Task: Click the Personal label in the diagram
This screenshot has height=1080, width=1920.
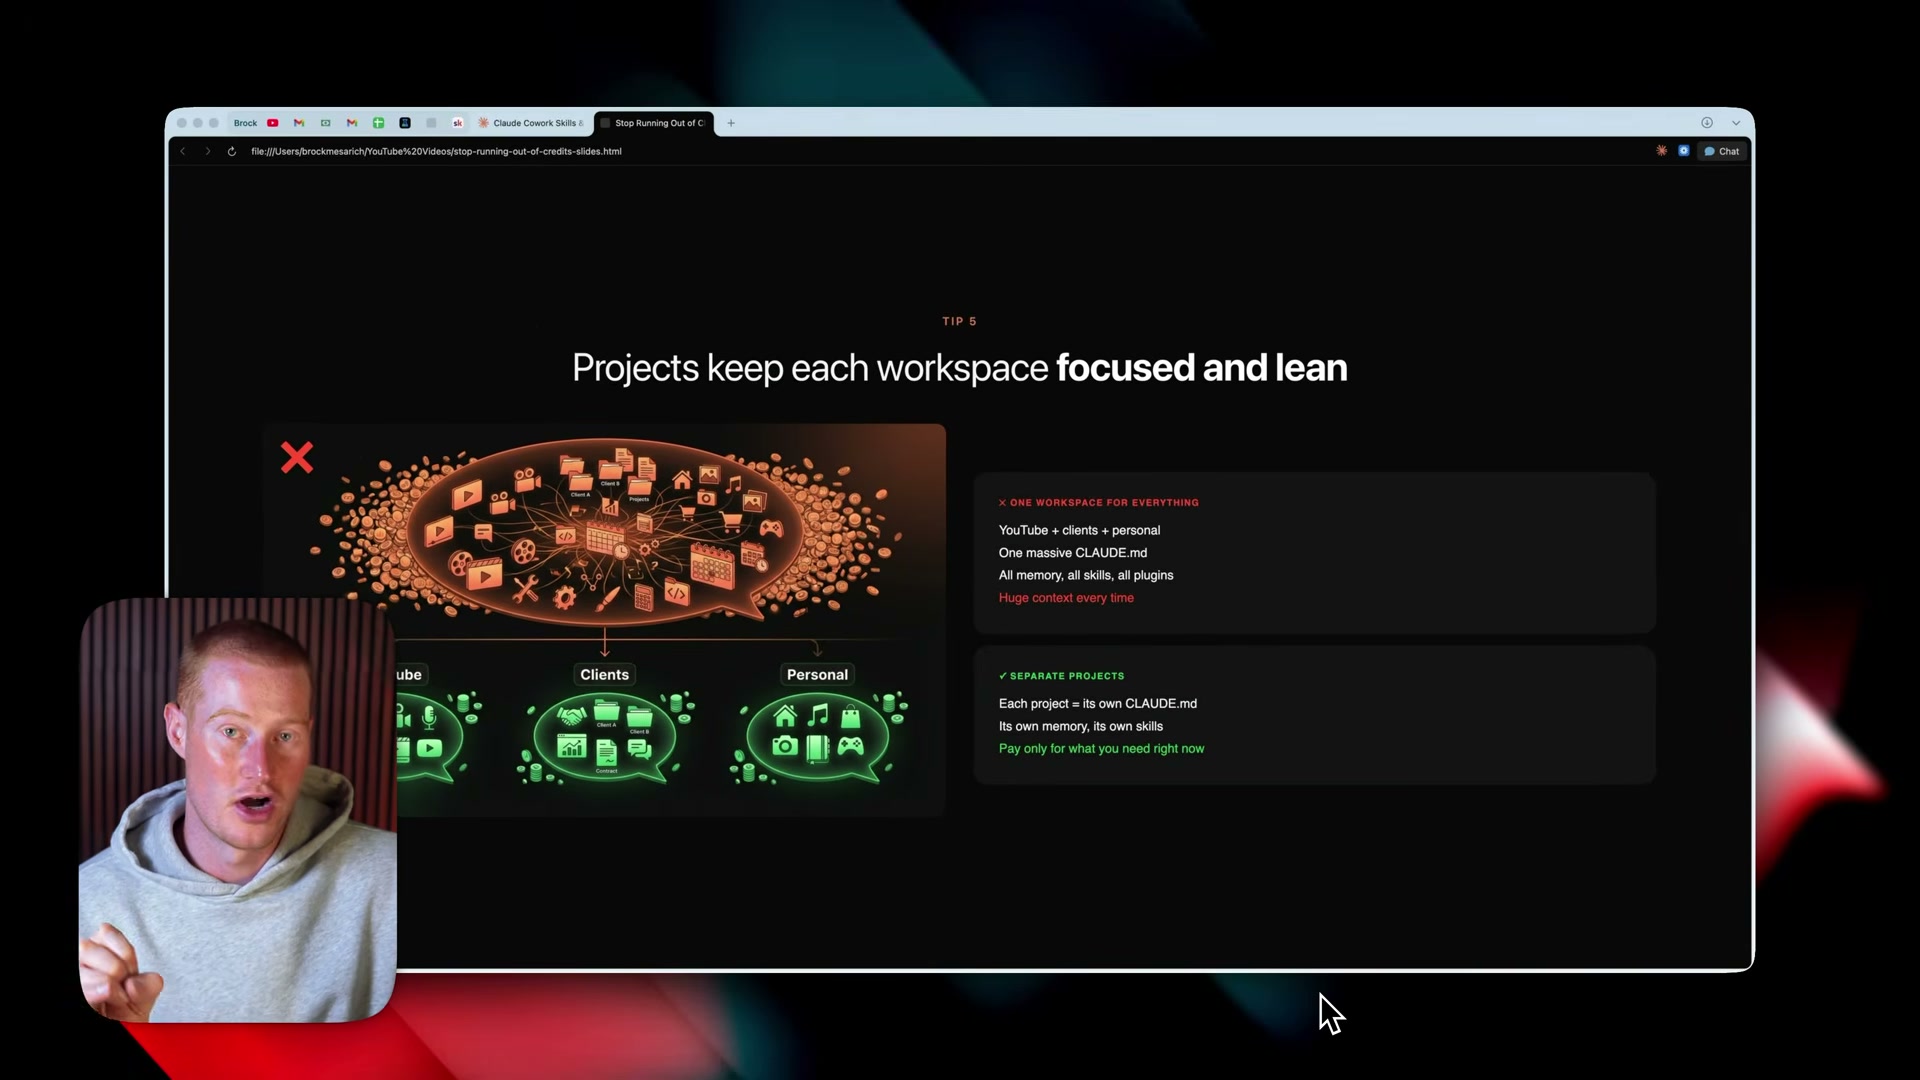Action: 817,674
